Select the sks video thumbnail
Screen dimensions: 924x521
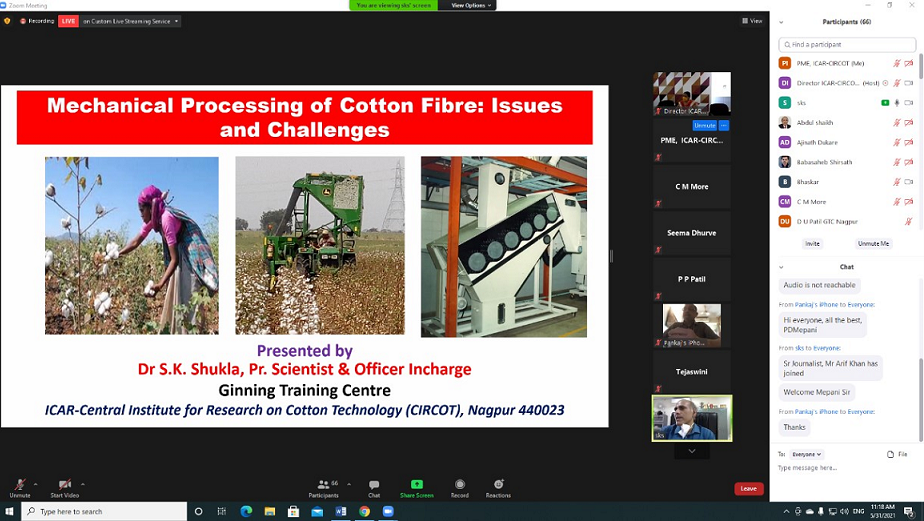[x=692, y=418]
